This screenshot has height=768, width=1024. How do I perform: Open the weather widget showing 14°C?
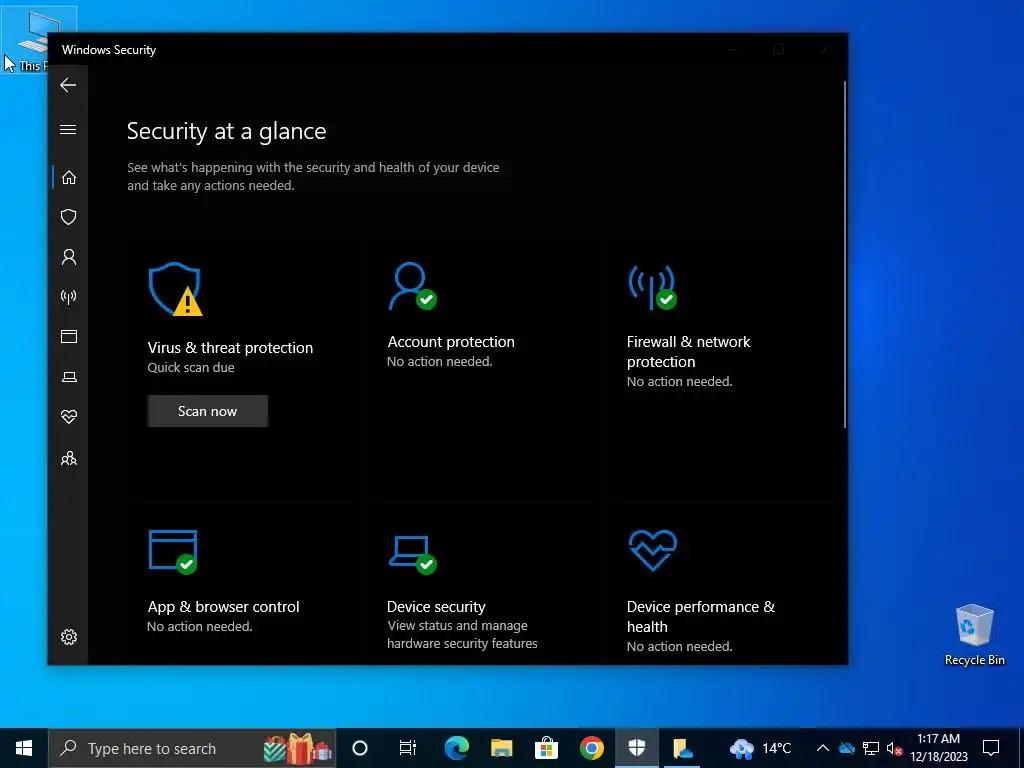[760, 748]
